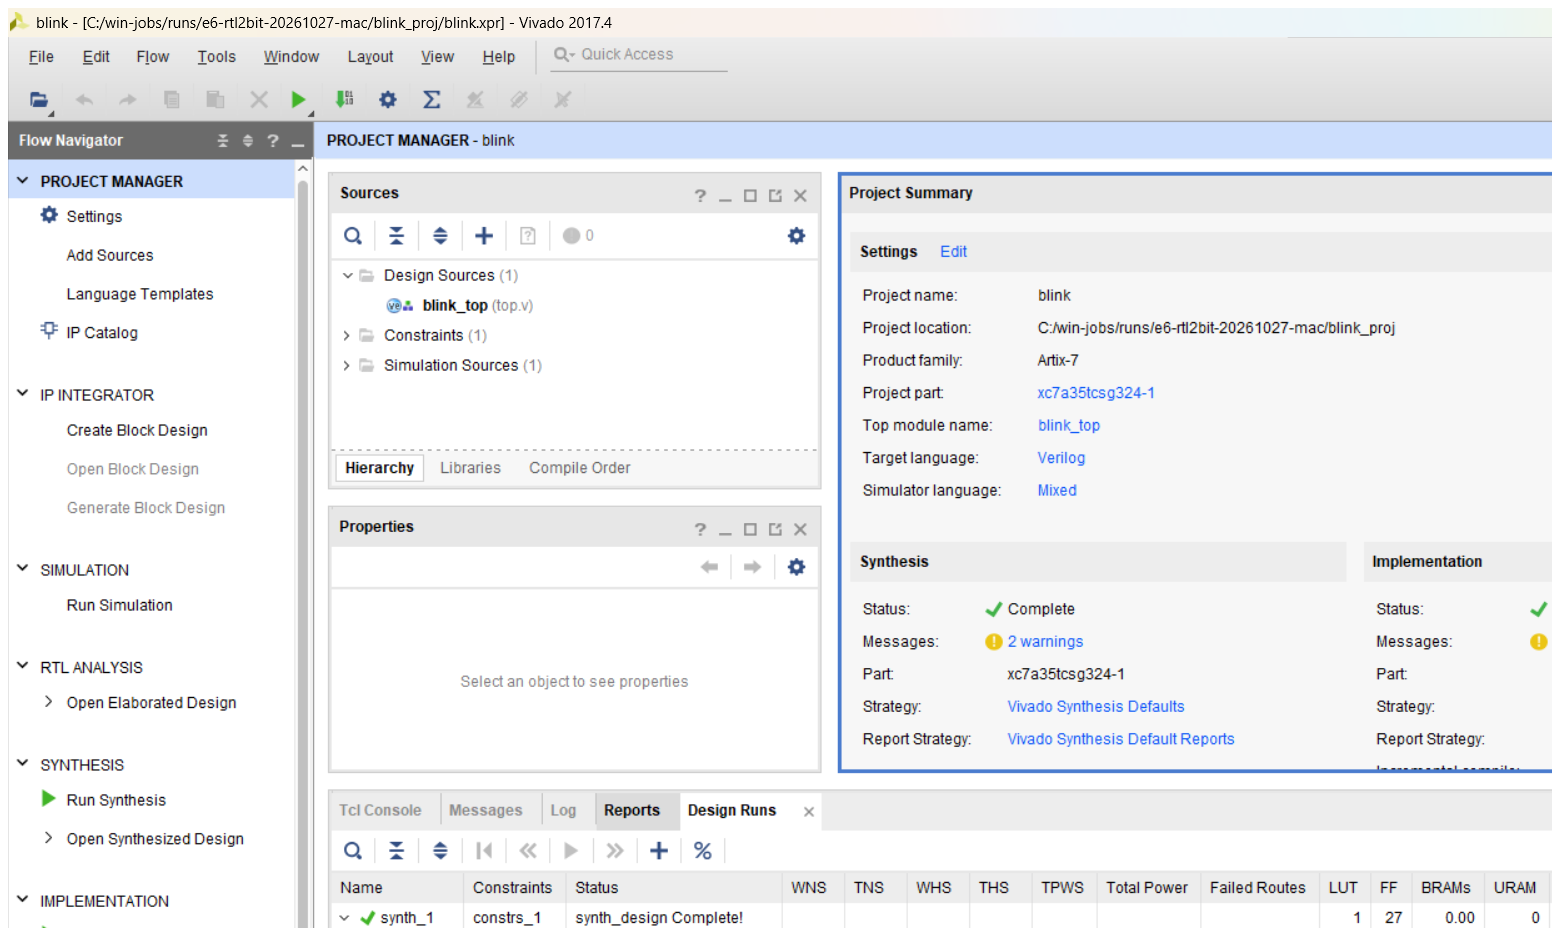Click the green Run arrow in the main toolbar

pyautogui.click(x=298, y=99)
